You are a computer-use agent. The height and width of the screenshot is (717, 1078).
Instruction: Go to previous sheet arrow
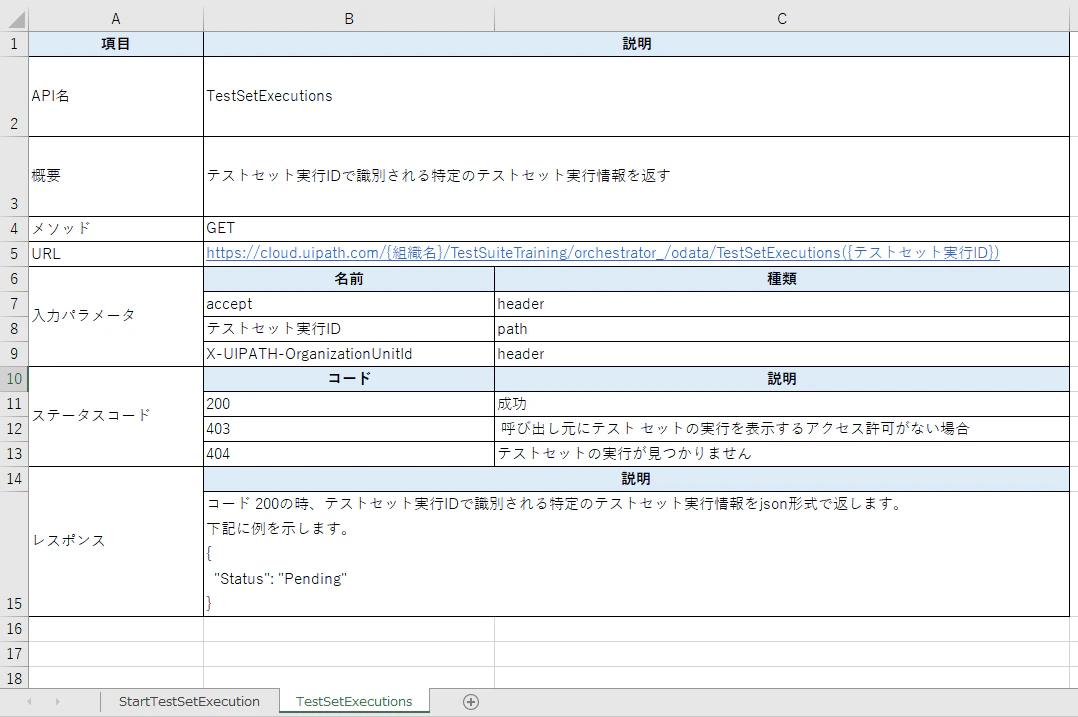(x=30, y=702)
